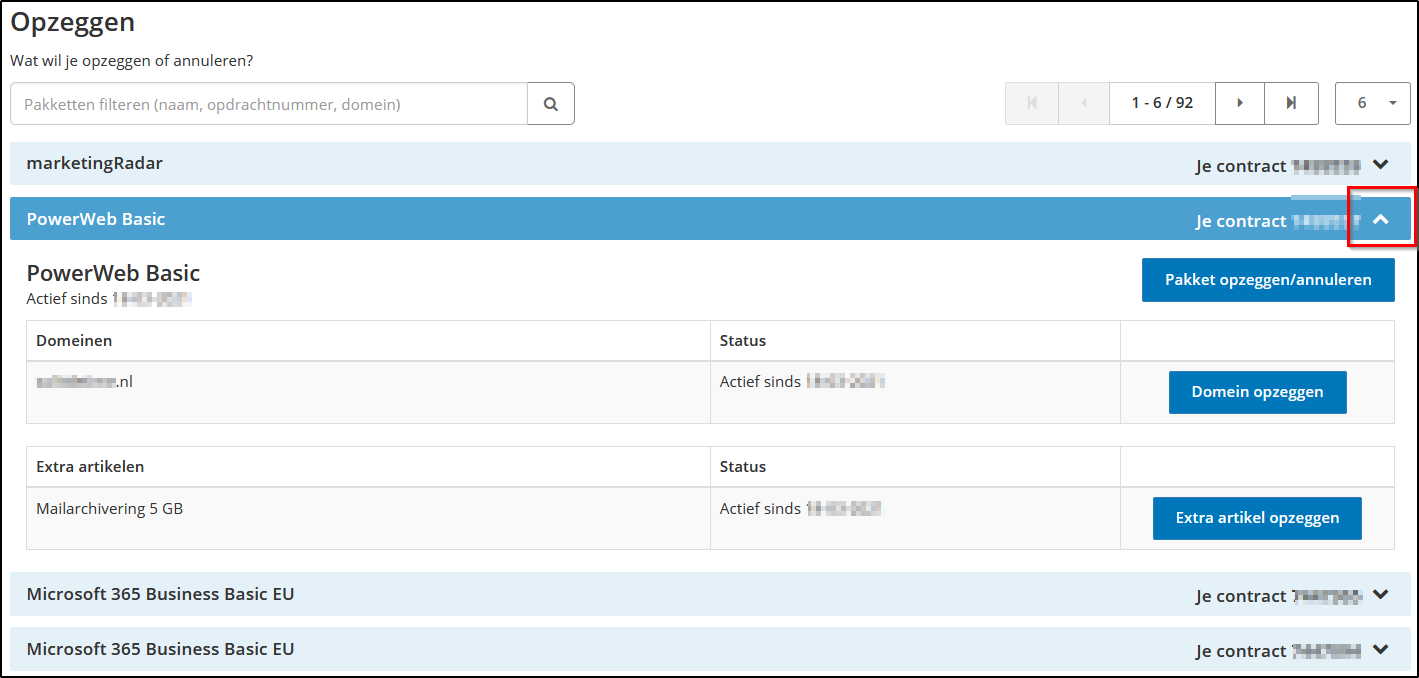Select the Mailarchivering 5 GB row entry
1419x678 pixels.
point(110,509)
